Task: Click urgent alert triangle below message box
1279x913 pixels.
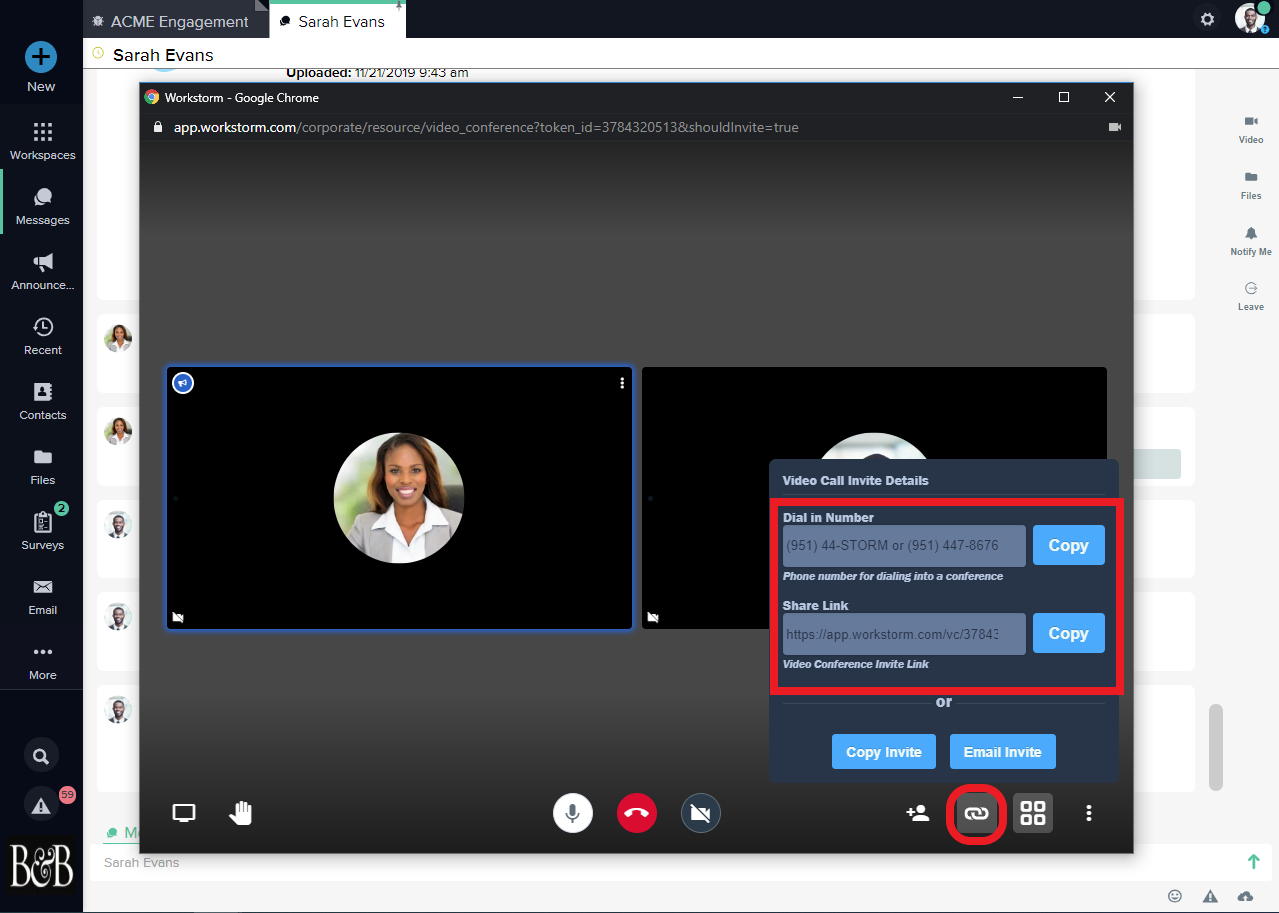Action: click(1210, 896)
